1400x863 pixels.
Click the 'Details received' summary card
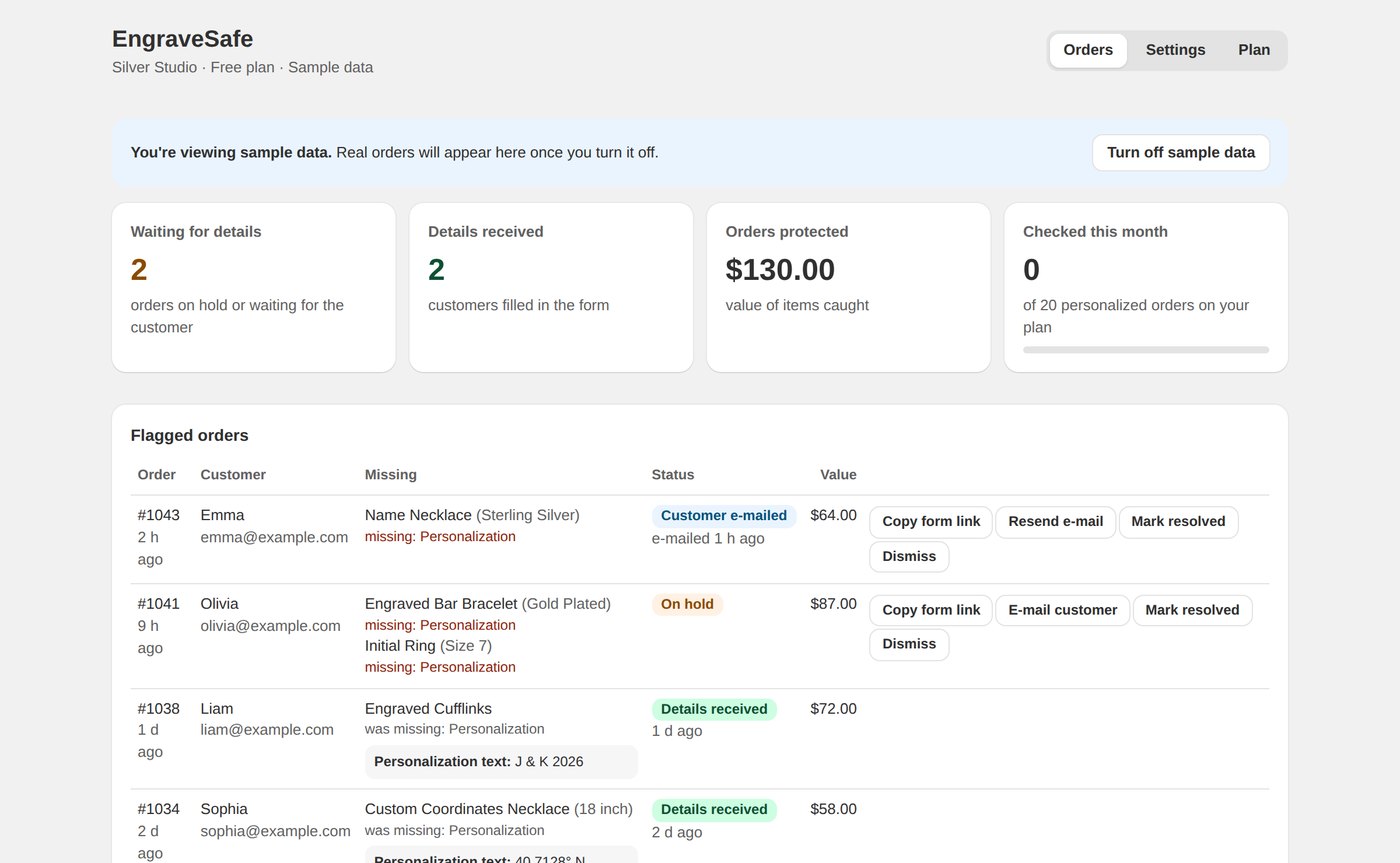pos(551,288)
